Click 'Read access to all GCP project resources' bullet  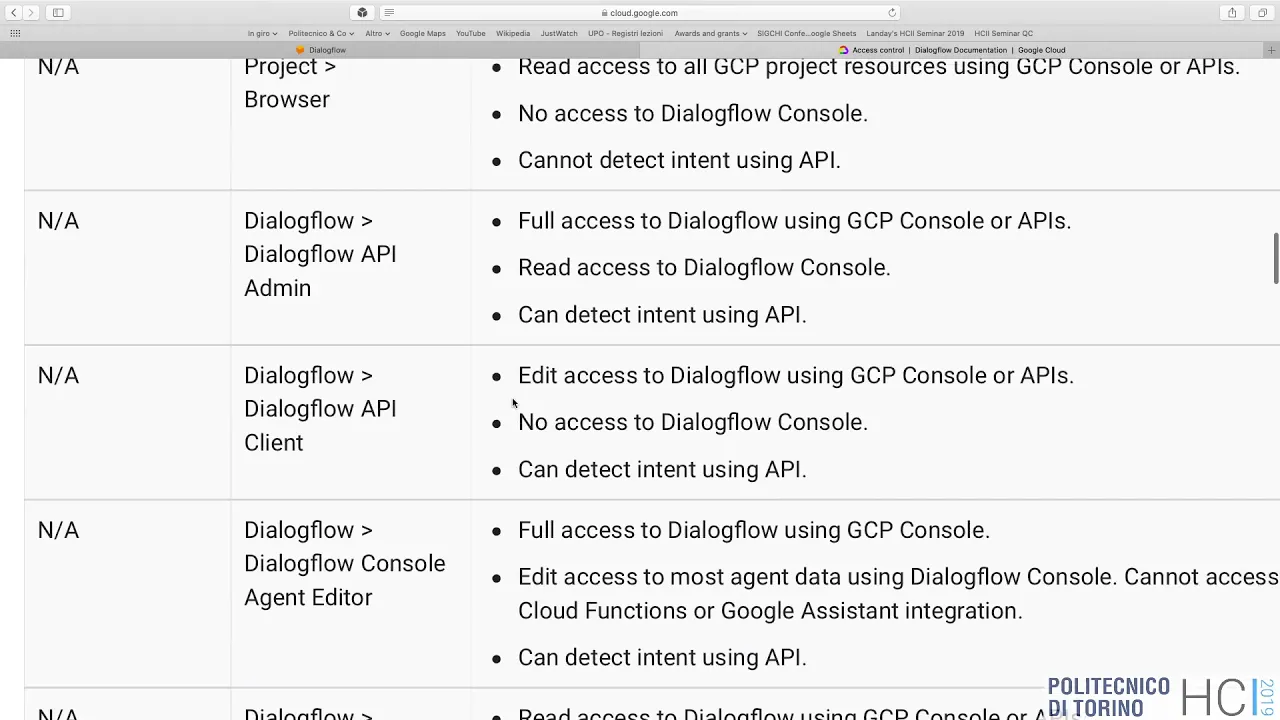click(879, 67)
